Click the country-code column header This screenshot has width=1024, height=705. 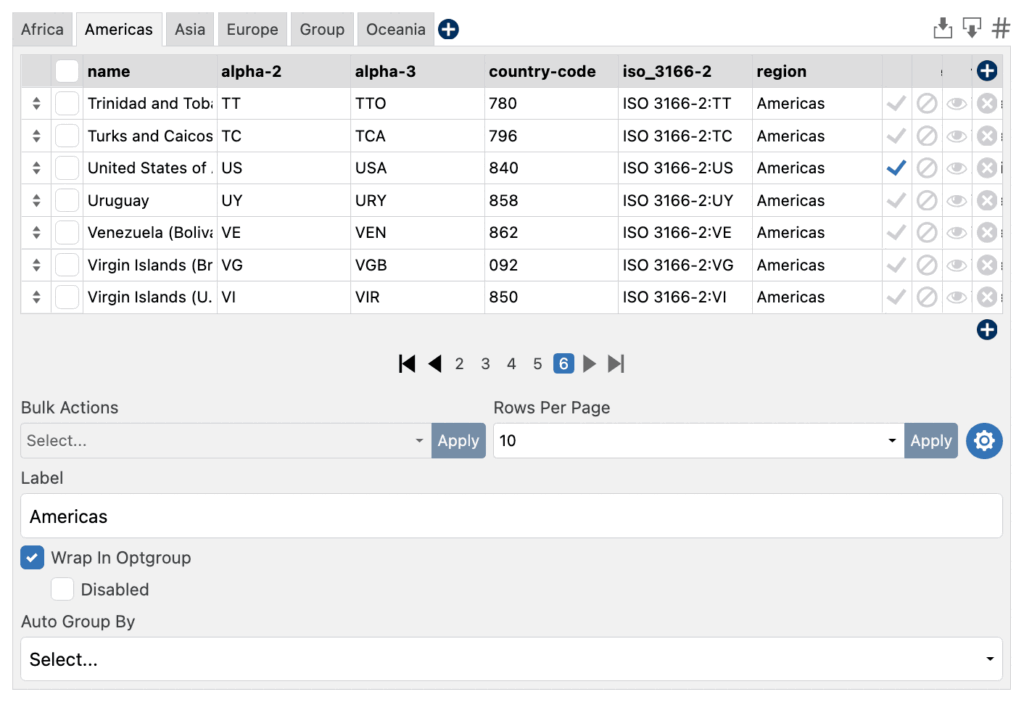(x=552, y=71)
